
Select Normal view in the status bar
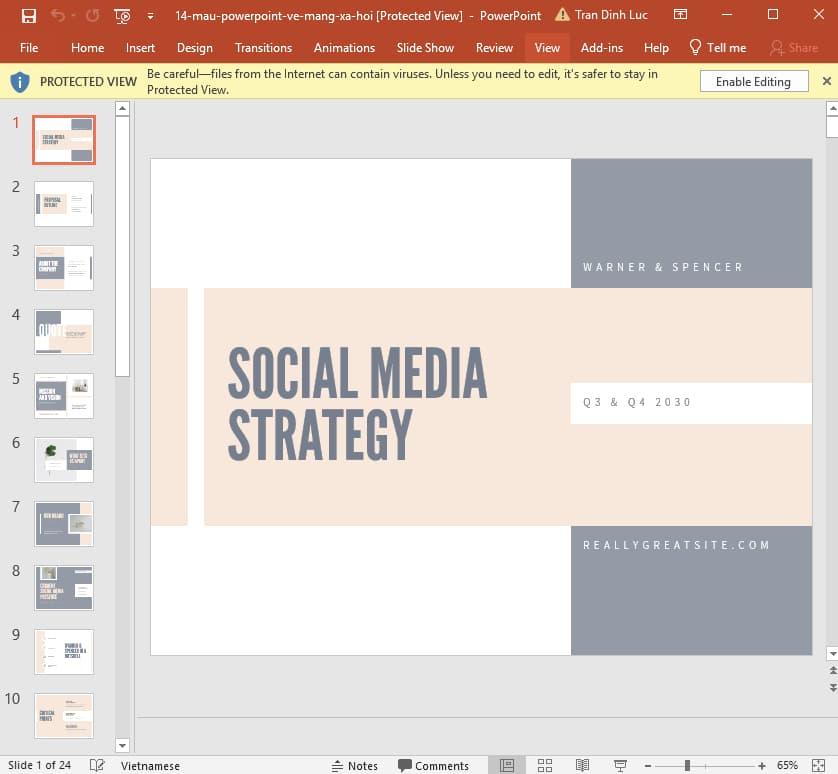click(x=506, y=765)
